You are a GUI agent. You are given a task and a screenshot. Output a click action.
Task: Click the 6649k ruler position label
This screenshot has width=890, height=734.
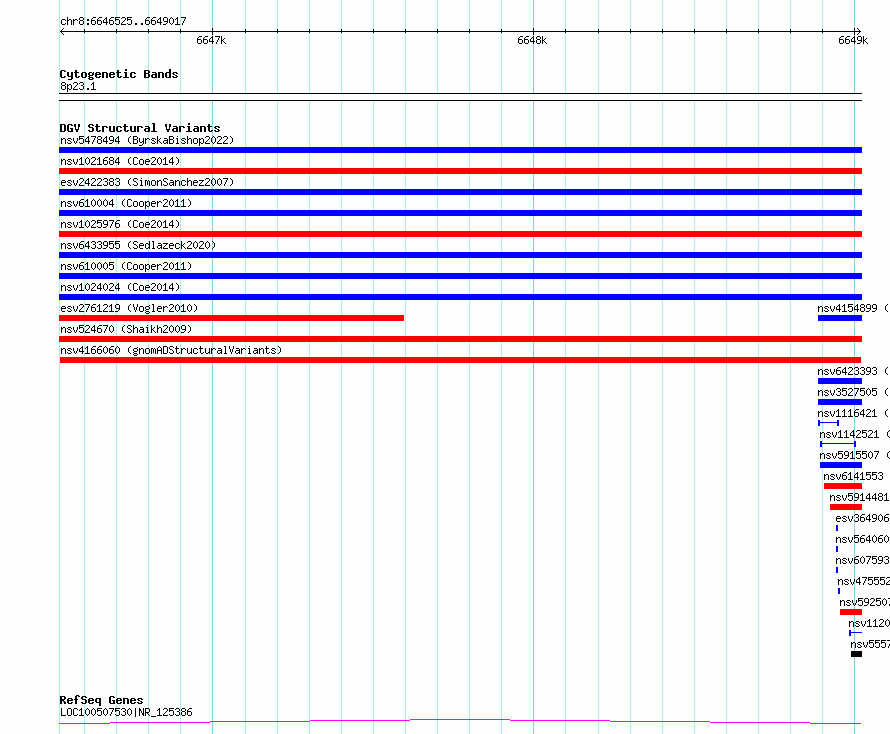point(853,40)
